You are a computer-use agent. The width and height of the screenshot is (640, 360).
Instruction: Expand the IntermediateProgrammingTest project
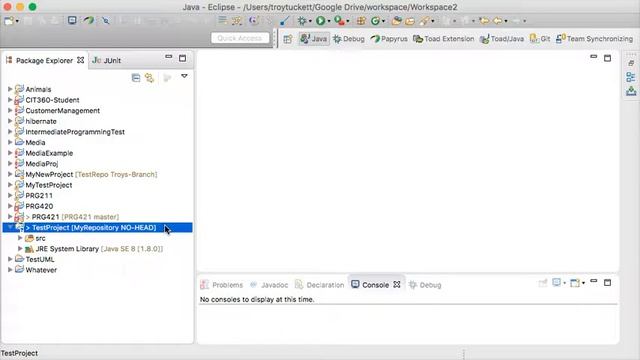10,131
